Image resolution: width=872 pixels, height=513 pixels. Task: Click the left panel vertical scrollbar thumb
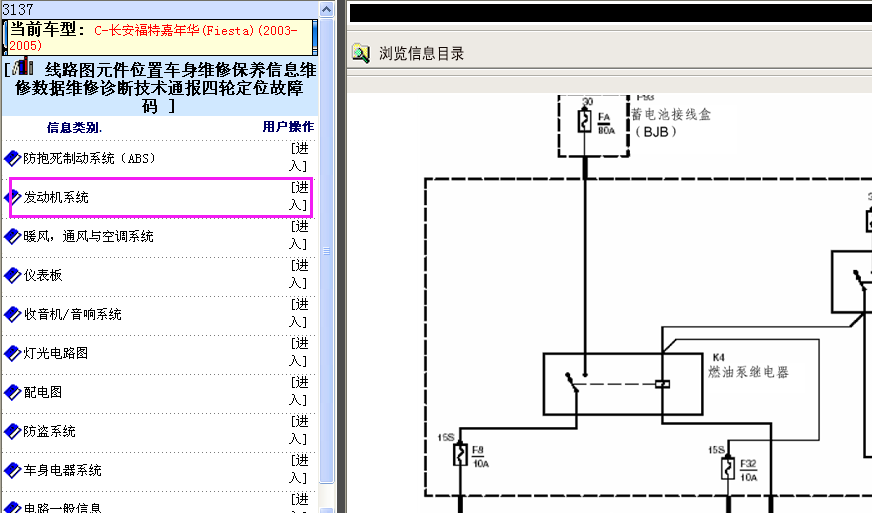326,250
